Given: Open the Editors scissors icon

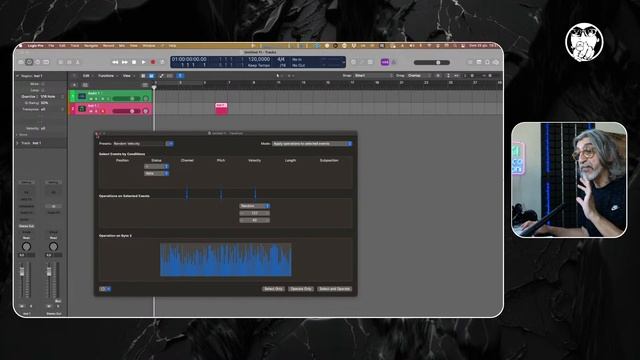Looking at the screenshot, I should coord(78,62).
